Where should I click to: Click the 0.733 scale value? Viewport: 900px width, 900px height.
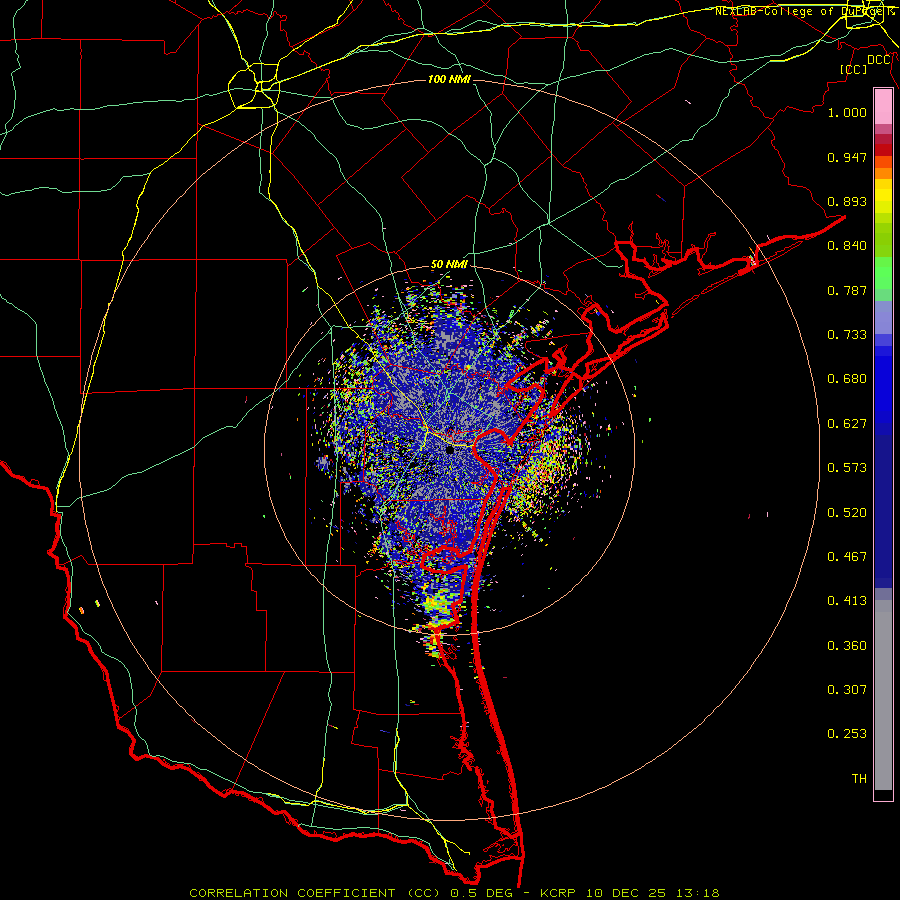(847, 335)
